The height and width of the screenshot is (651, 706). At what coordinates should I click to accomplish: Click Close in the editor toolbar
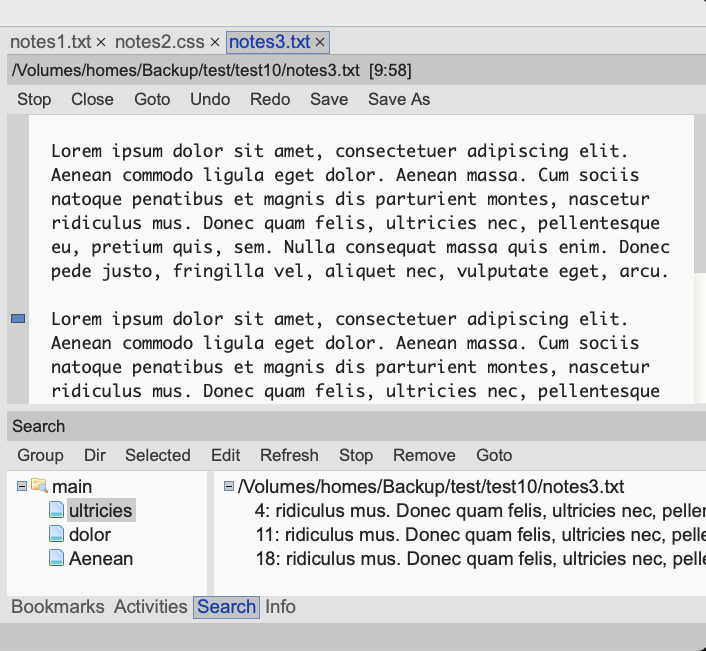pos(92,99)
